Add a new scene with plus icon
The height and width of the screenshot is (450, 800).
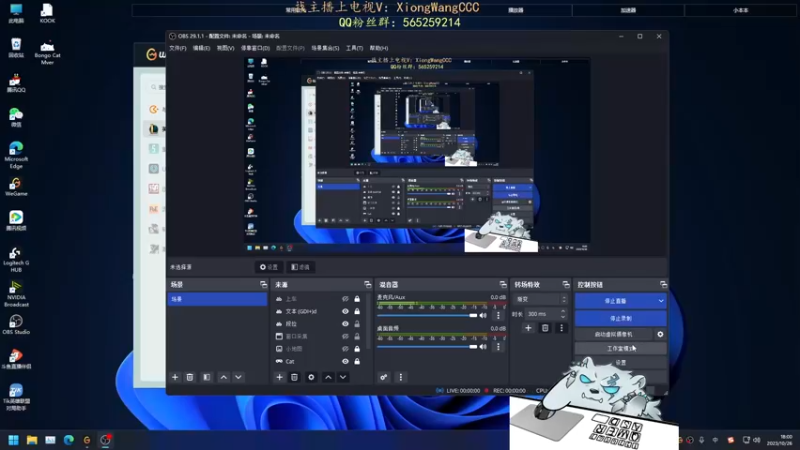[x=175, y=377]
